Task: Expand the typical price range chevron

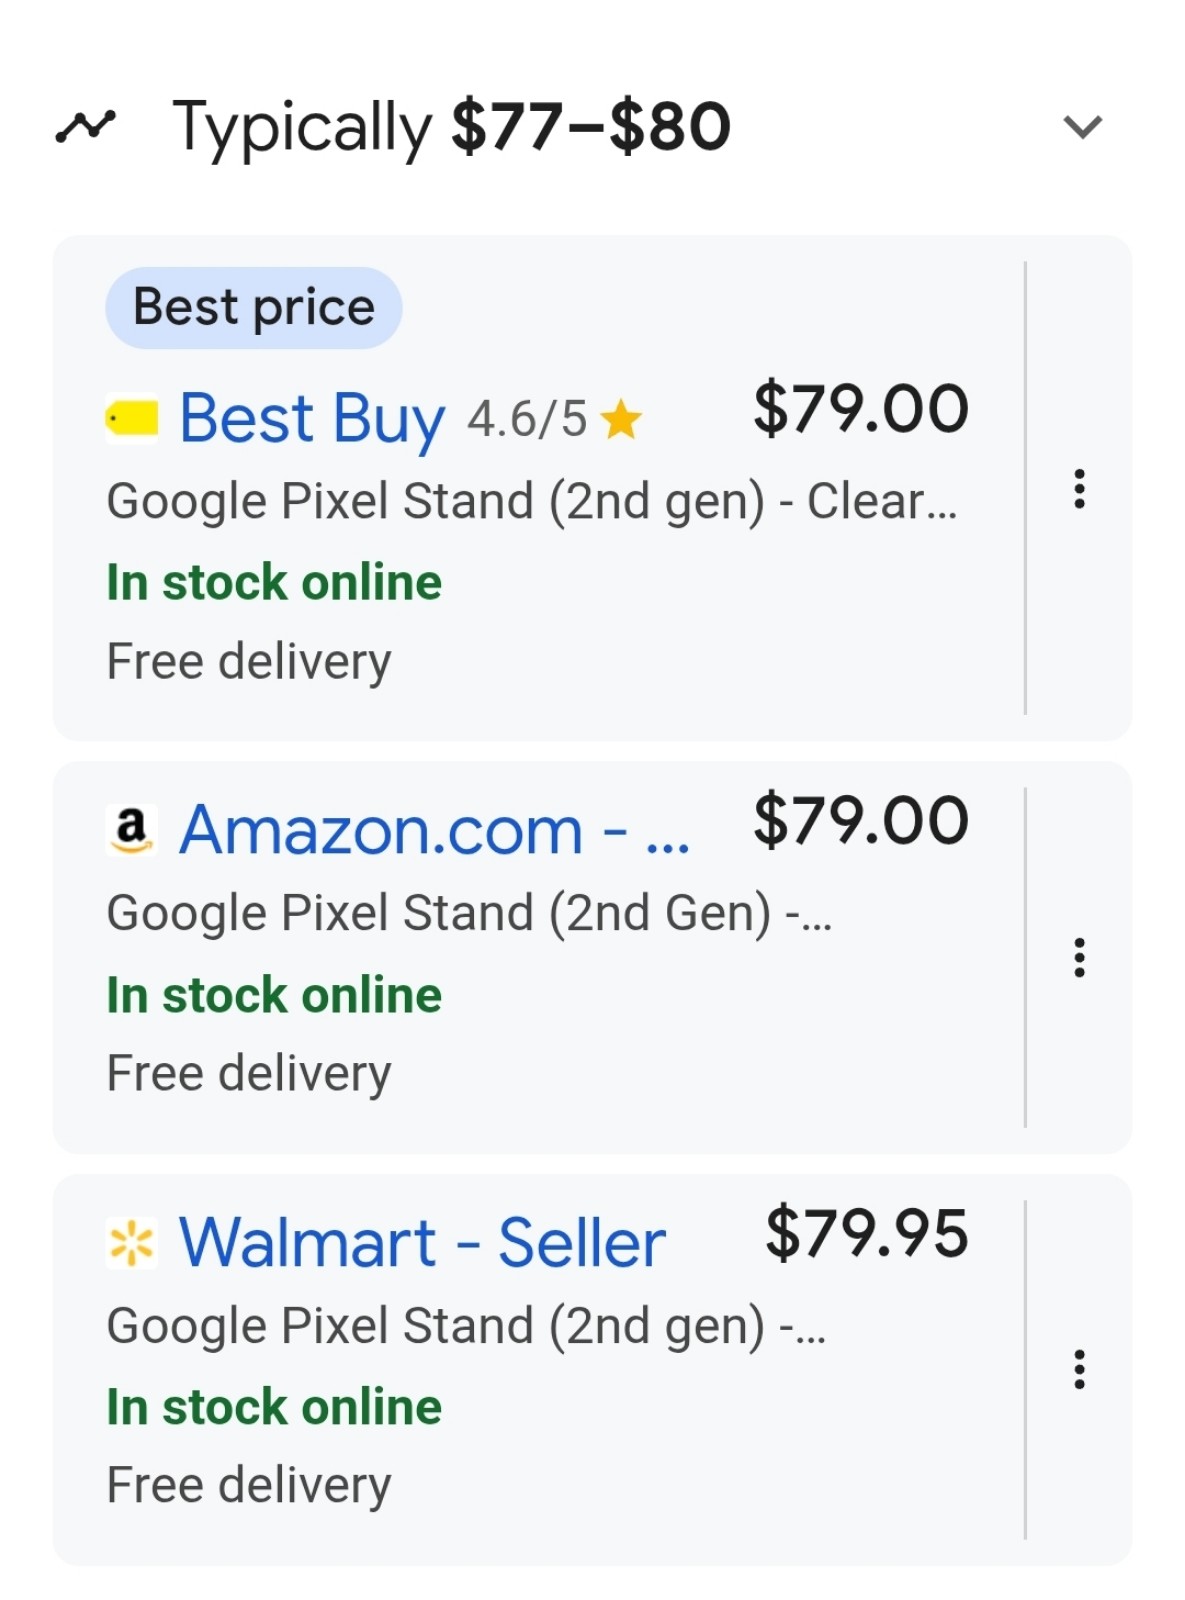Action: pos(1082,126)
